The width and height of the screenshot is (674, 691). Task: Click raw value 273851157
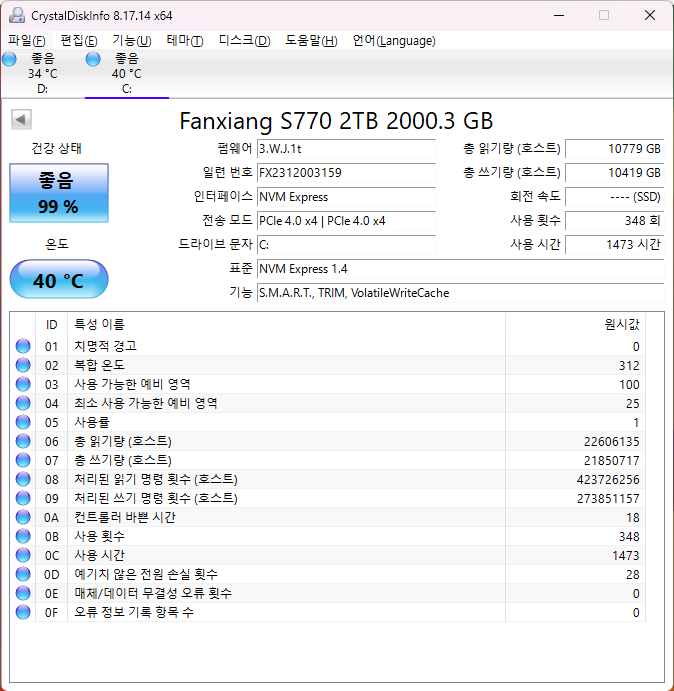coord(608,498)
